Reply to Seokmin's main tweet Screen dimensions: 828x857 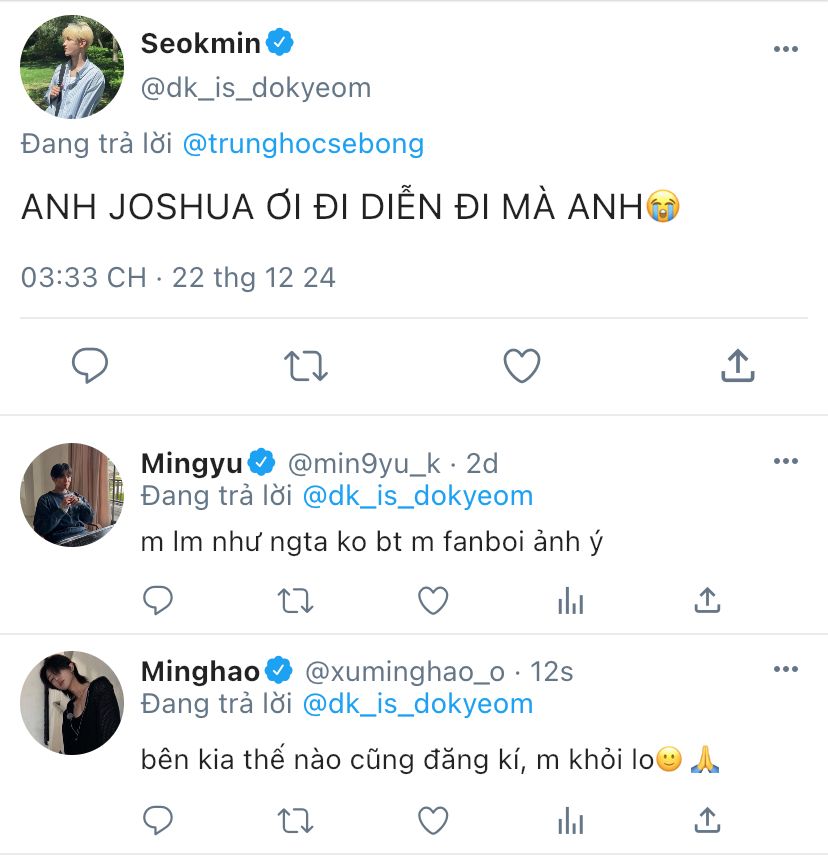pos(90,366)
